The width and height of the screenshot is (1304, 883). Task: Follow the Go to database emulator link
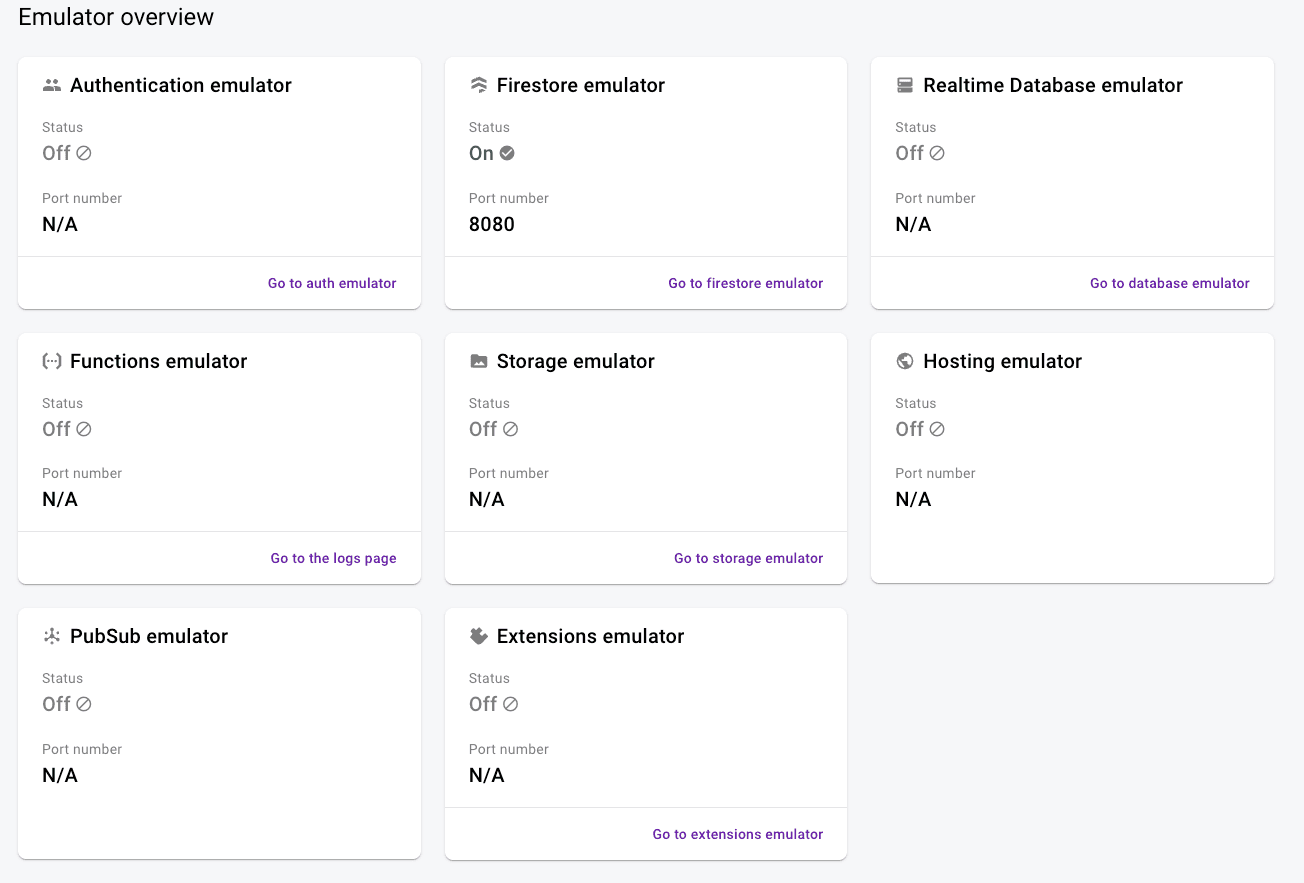[x=1169, y=283]
